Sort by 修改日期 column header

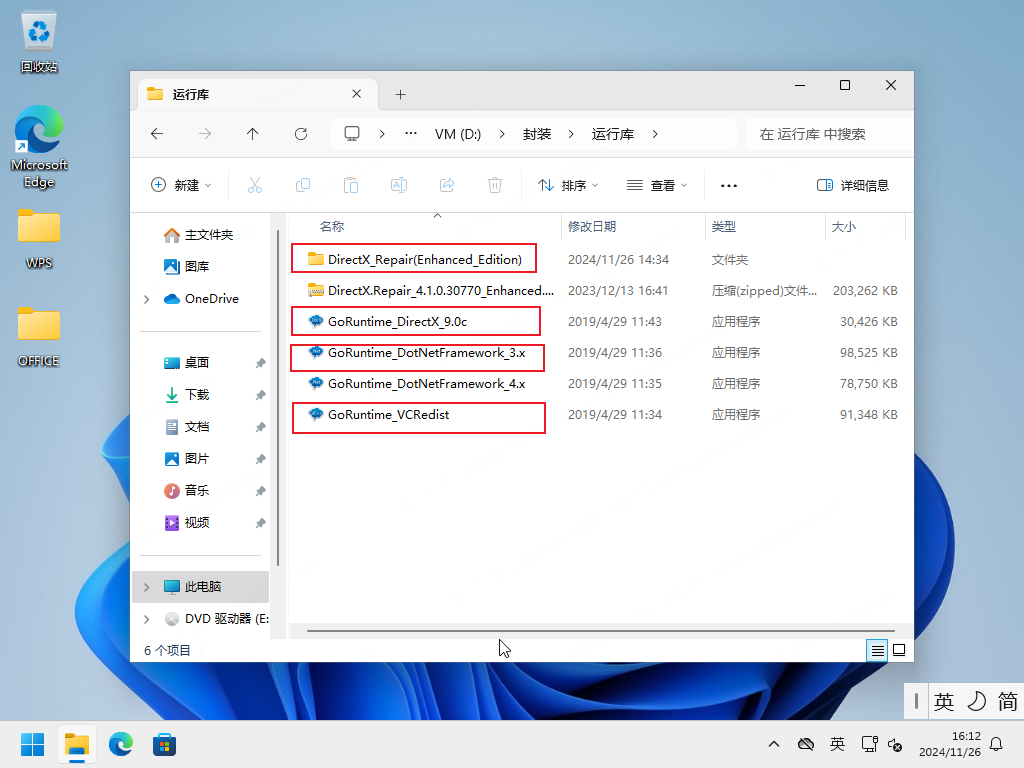coord(592,227)
